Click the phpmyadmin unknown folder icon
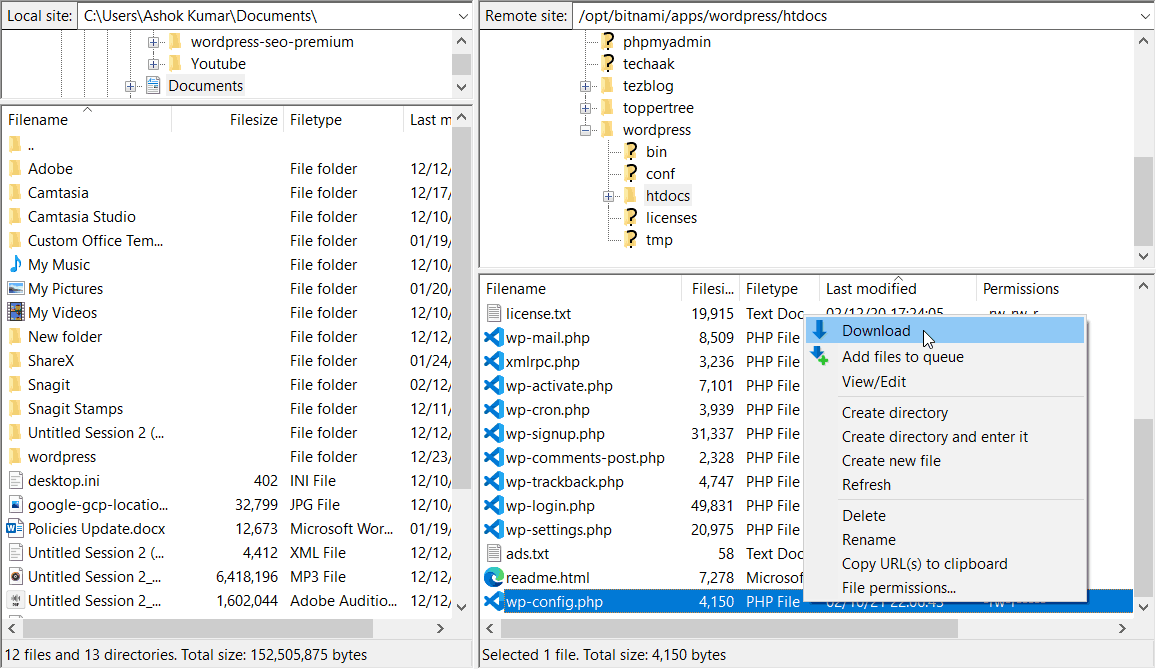 click(x=608, y=41)
